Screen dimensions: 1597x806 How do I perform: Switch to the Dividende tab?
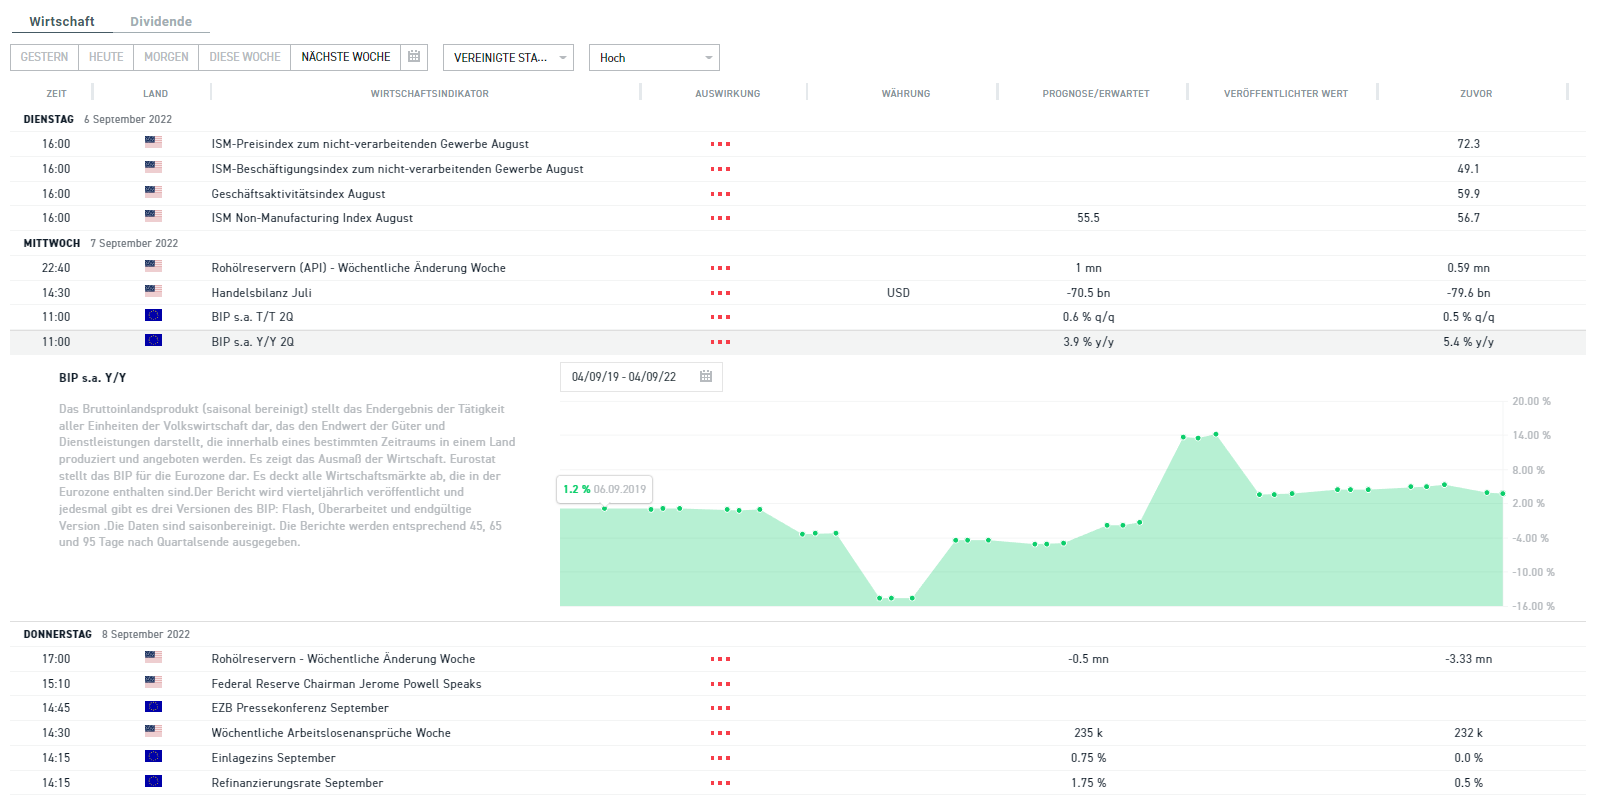[x=161, y=21]
